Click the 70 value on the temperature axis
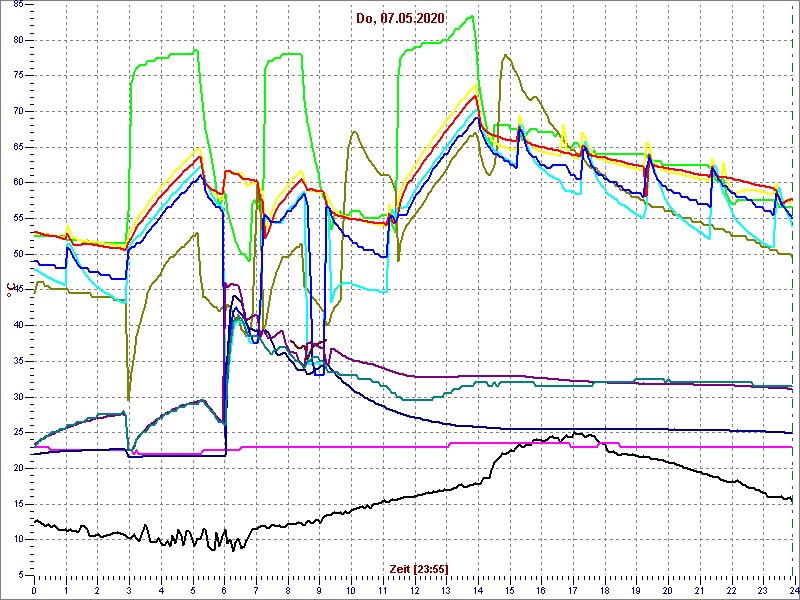Screen dimensions: 800x600 point(18,111)
